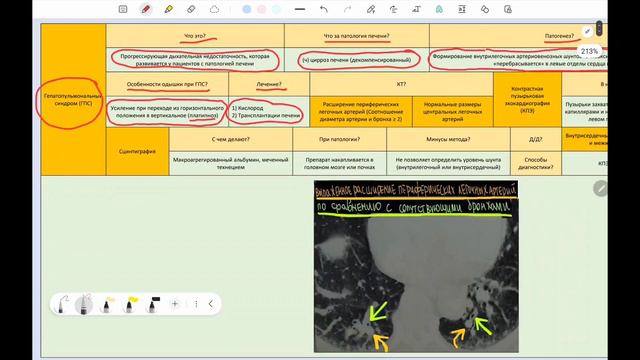Tap the 'Сцинтиграфия' cell
Viewport: 640px width, 360px height.
(137, 151)
